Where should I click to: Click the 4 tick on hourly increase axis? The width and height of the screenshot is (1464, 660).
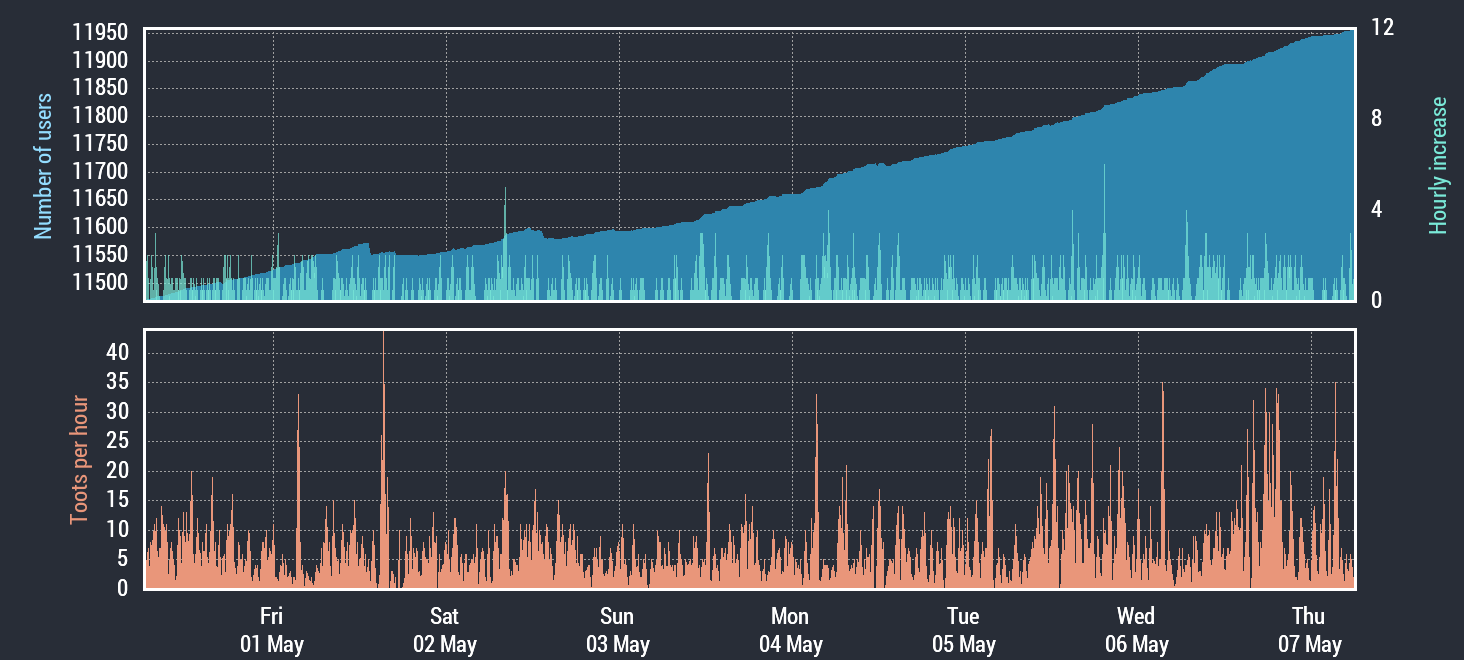[x=1377, y=210]
